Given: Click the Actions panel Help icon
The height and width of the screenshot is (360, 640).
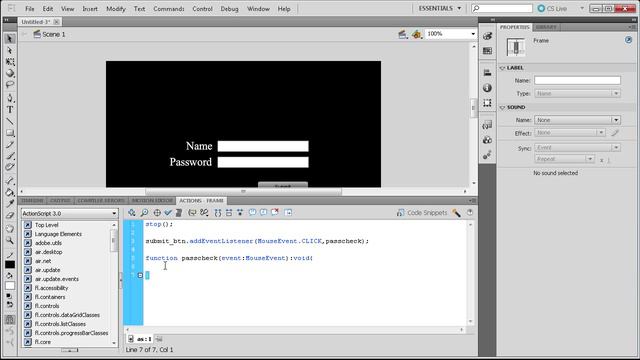Looking at the screenshot, I should point(470,212).
